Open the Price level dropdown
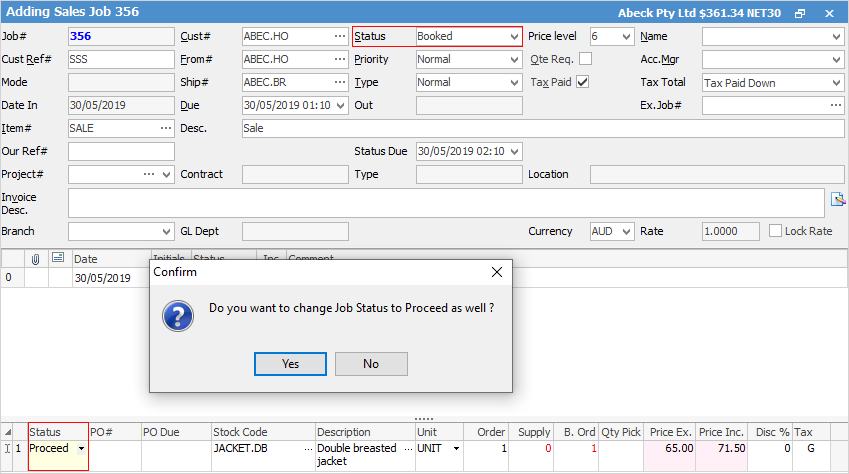The image size is (849, 474). (626, 36)
